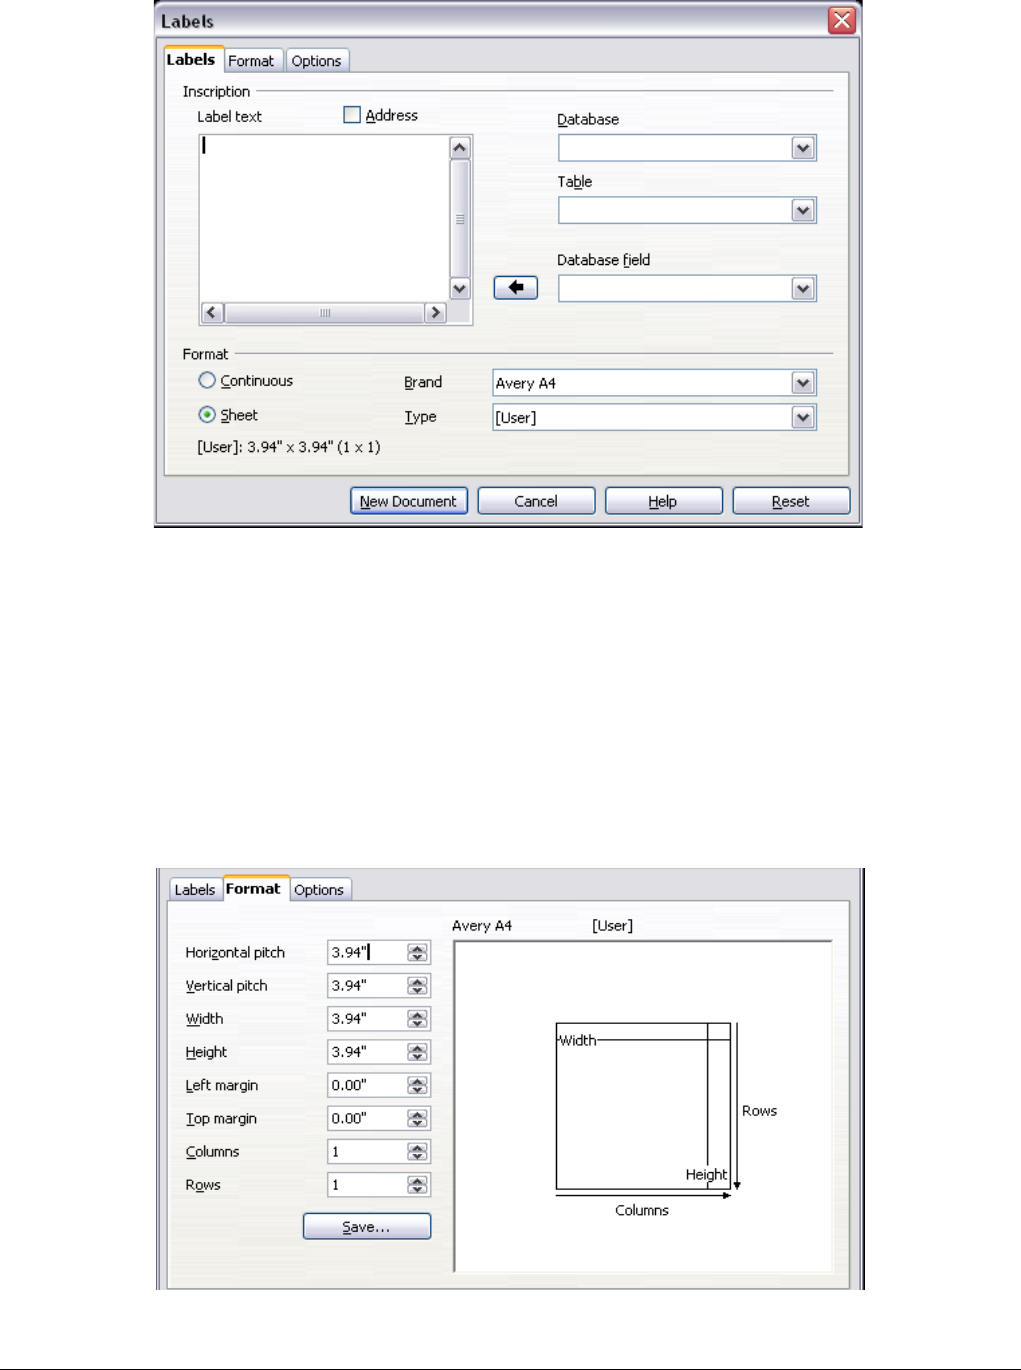Open the Database dropdown
Screen dimensions: 1021x1370
tap(803, 148)
